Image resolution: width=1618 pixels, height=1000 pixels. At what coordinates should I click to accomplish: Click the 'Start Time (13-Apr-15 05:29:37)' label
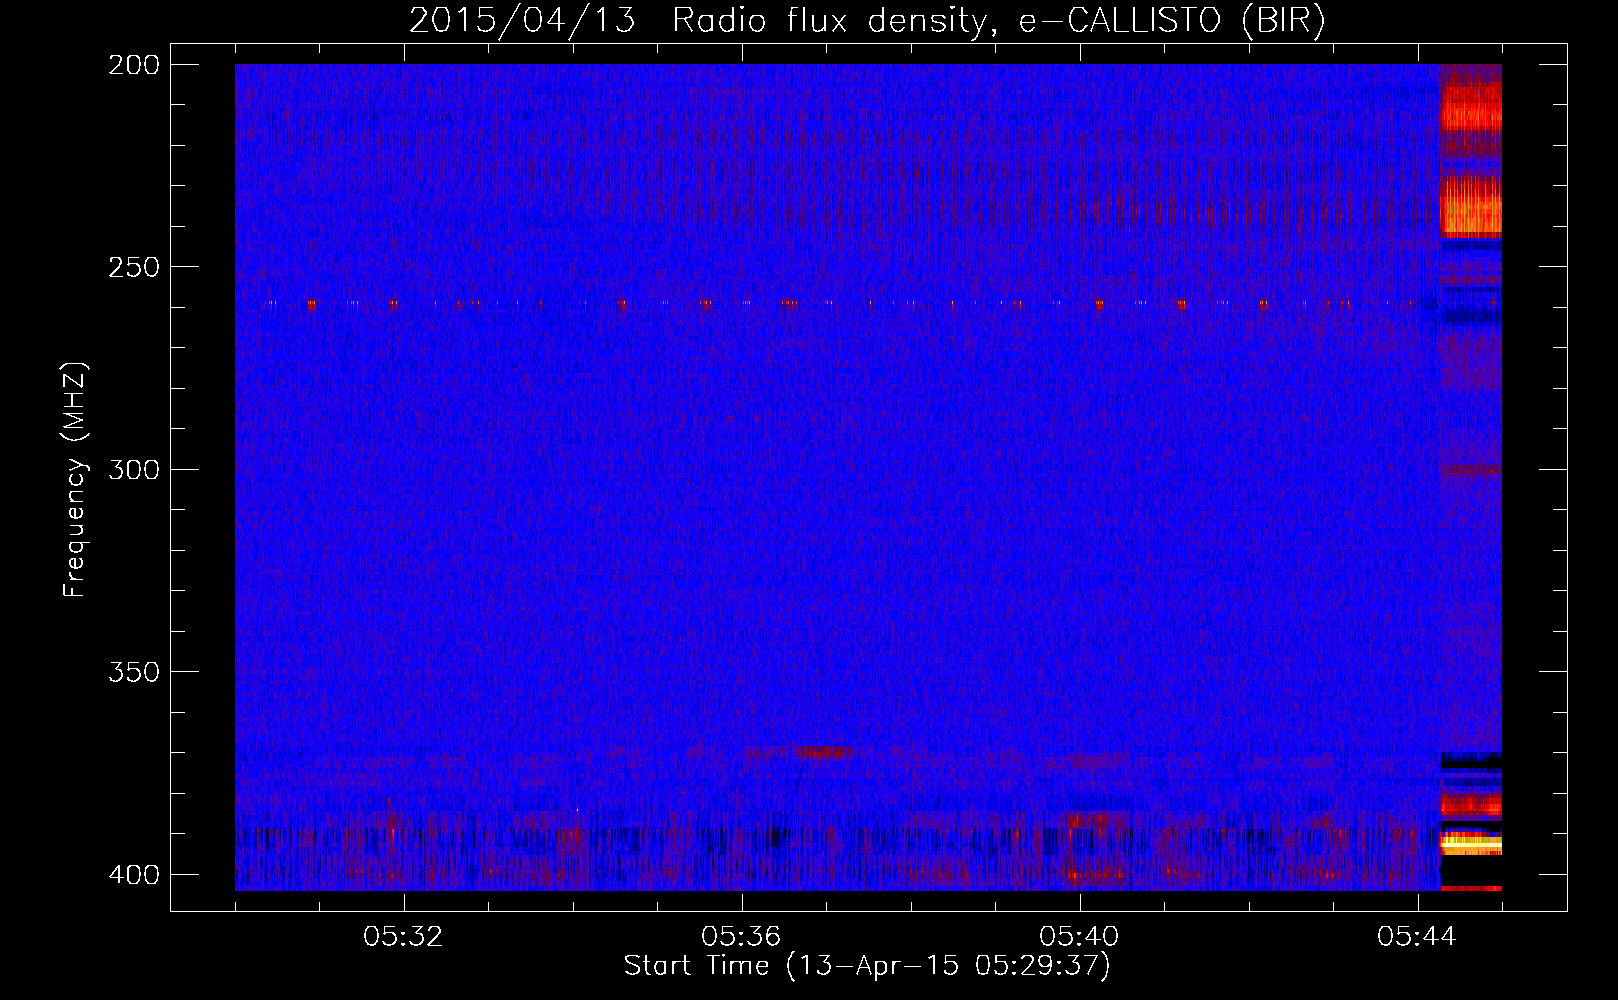coord(867,966)
